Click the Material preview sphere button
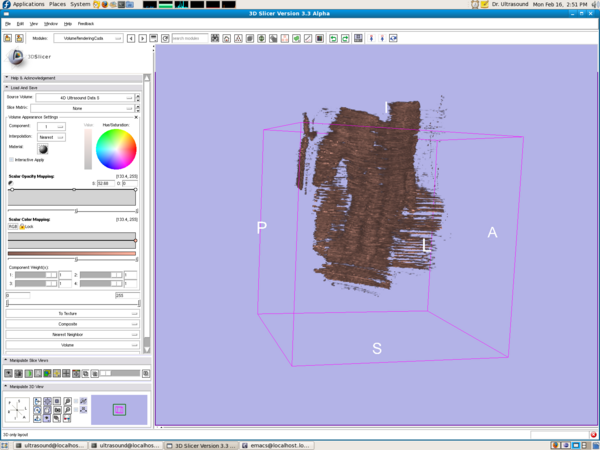This screenshot has width=600, height=450. (x=43, y=149)
